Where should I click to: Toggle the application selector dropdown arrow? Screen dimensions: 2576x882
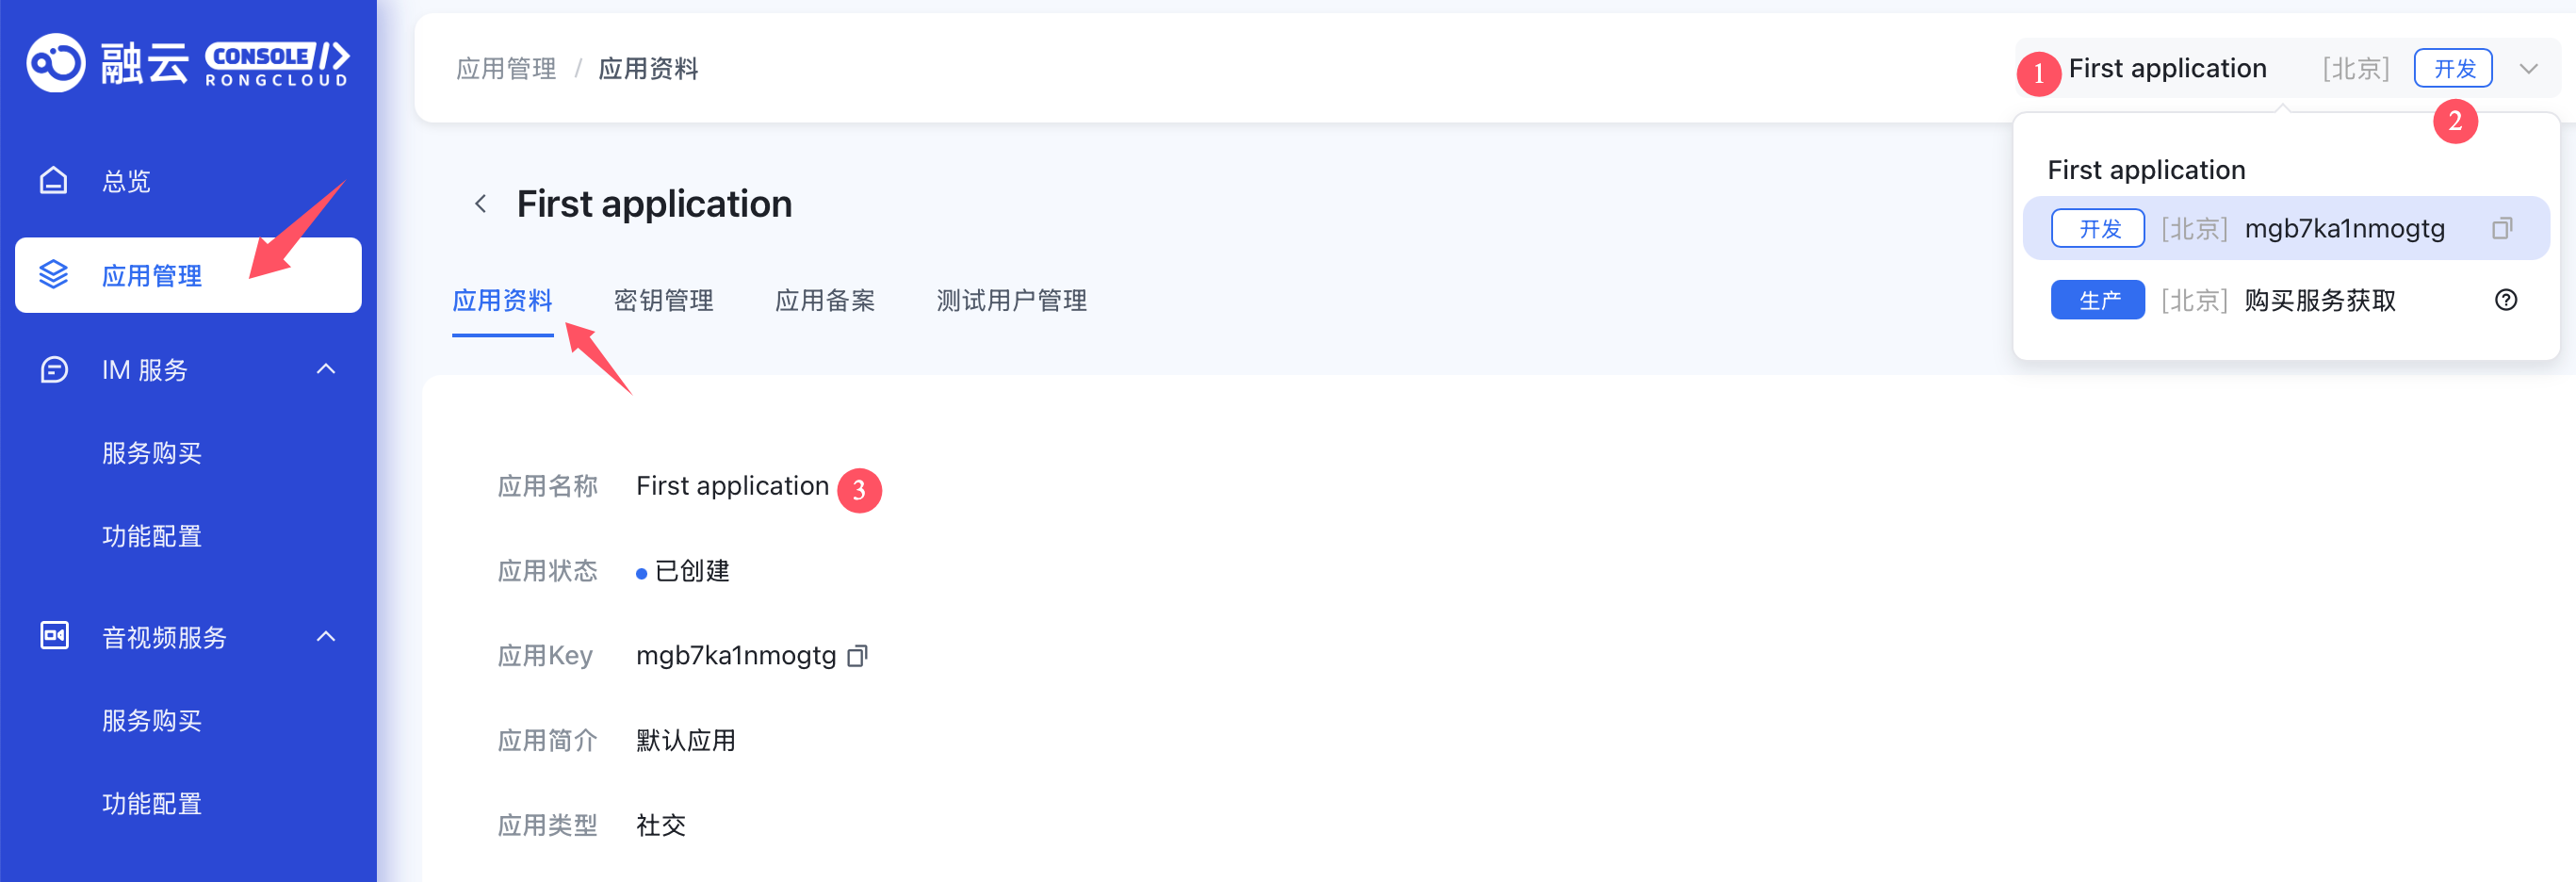point(2529,69)
